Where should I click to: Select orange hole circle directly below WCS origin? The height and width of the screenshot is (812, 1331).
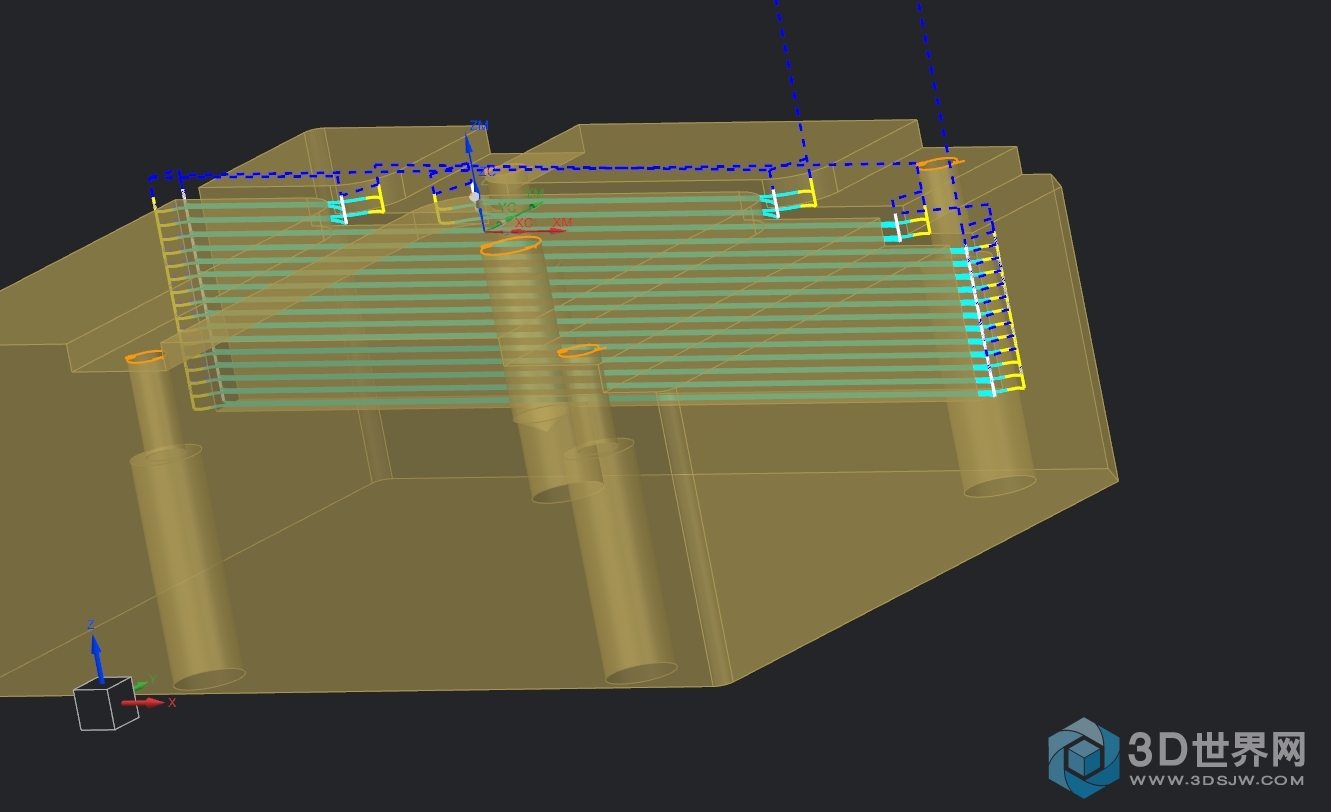click(511, 246)
